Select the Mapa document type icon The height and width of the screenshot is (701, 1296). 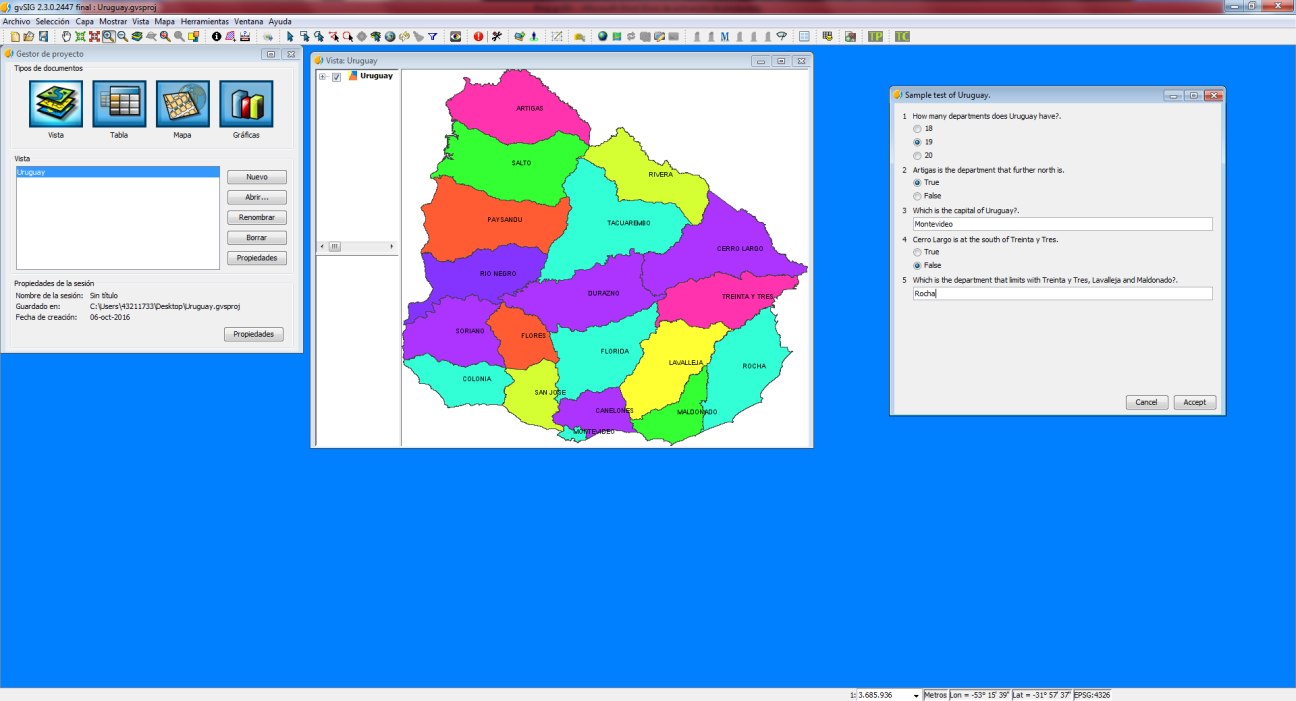pyautogui.click(x=182, y=105)
